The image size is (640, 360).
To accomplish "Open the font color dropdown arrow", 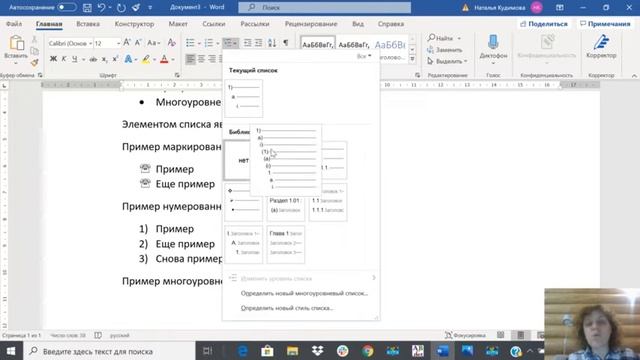I will 173,60.
